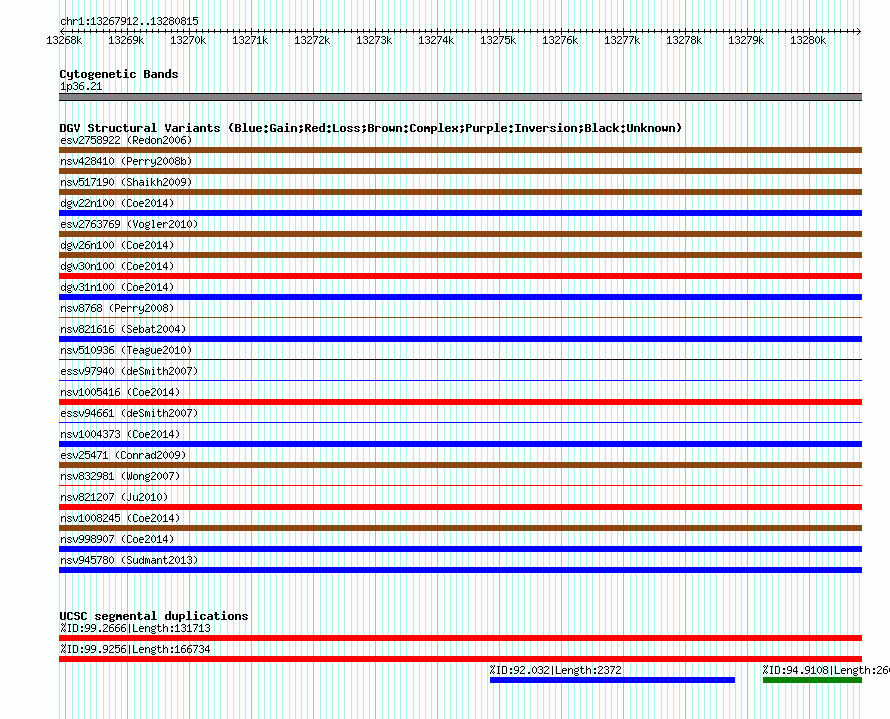Click the 13268k ruler tick label
Screen dimensions: 890x719
(64, 40)
